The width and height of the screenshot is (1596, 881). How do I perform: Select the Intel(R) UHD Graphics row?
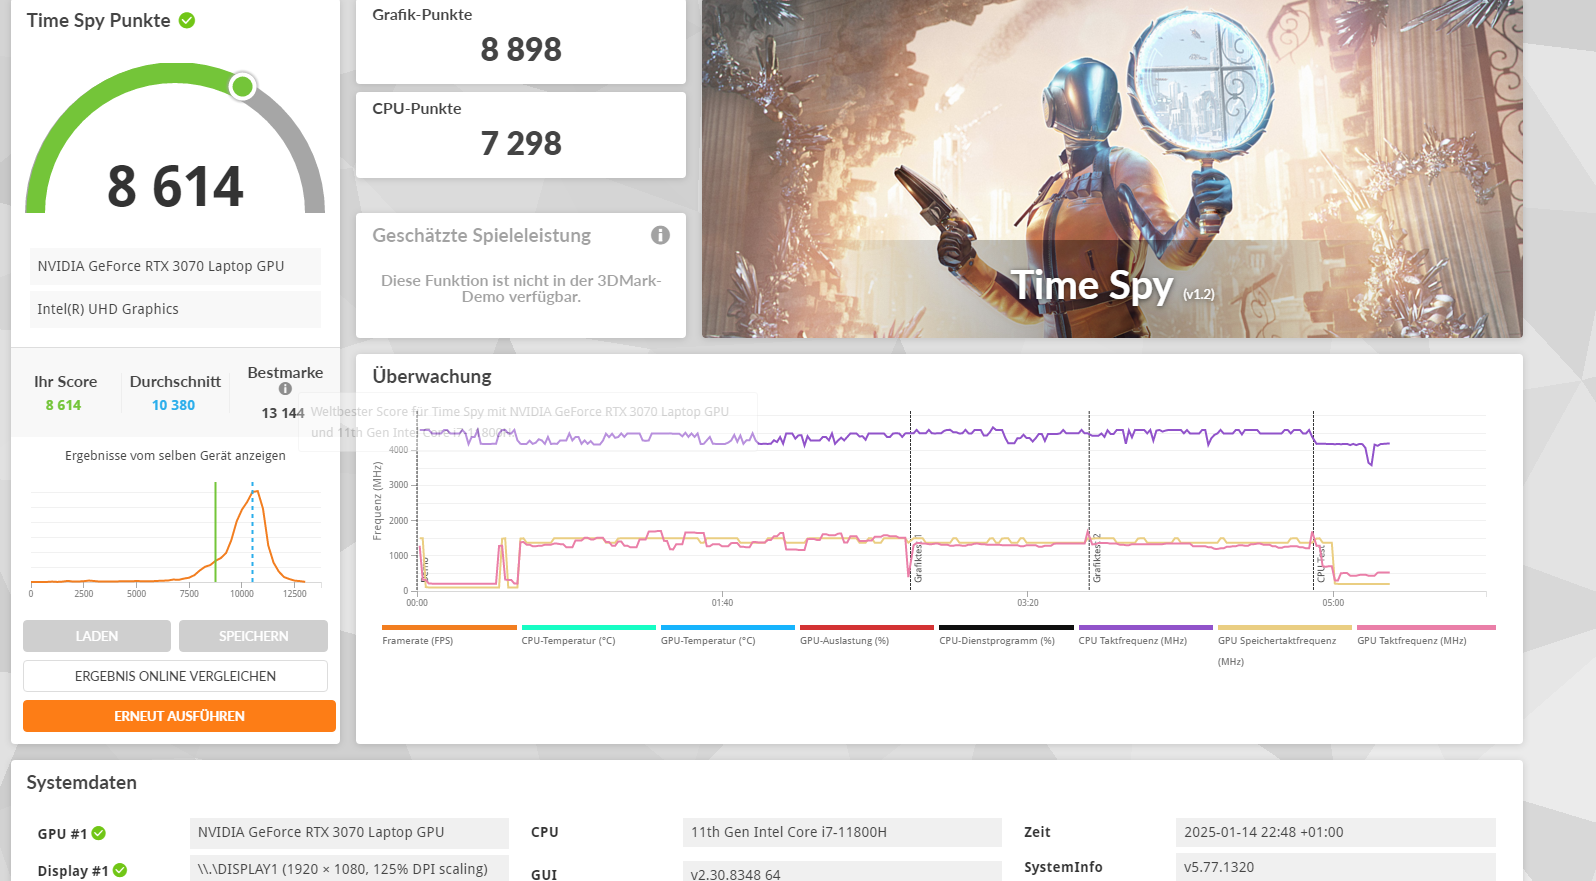(175, 309)
